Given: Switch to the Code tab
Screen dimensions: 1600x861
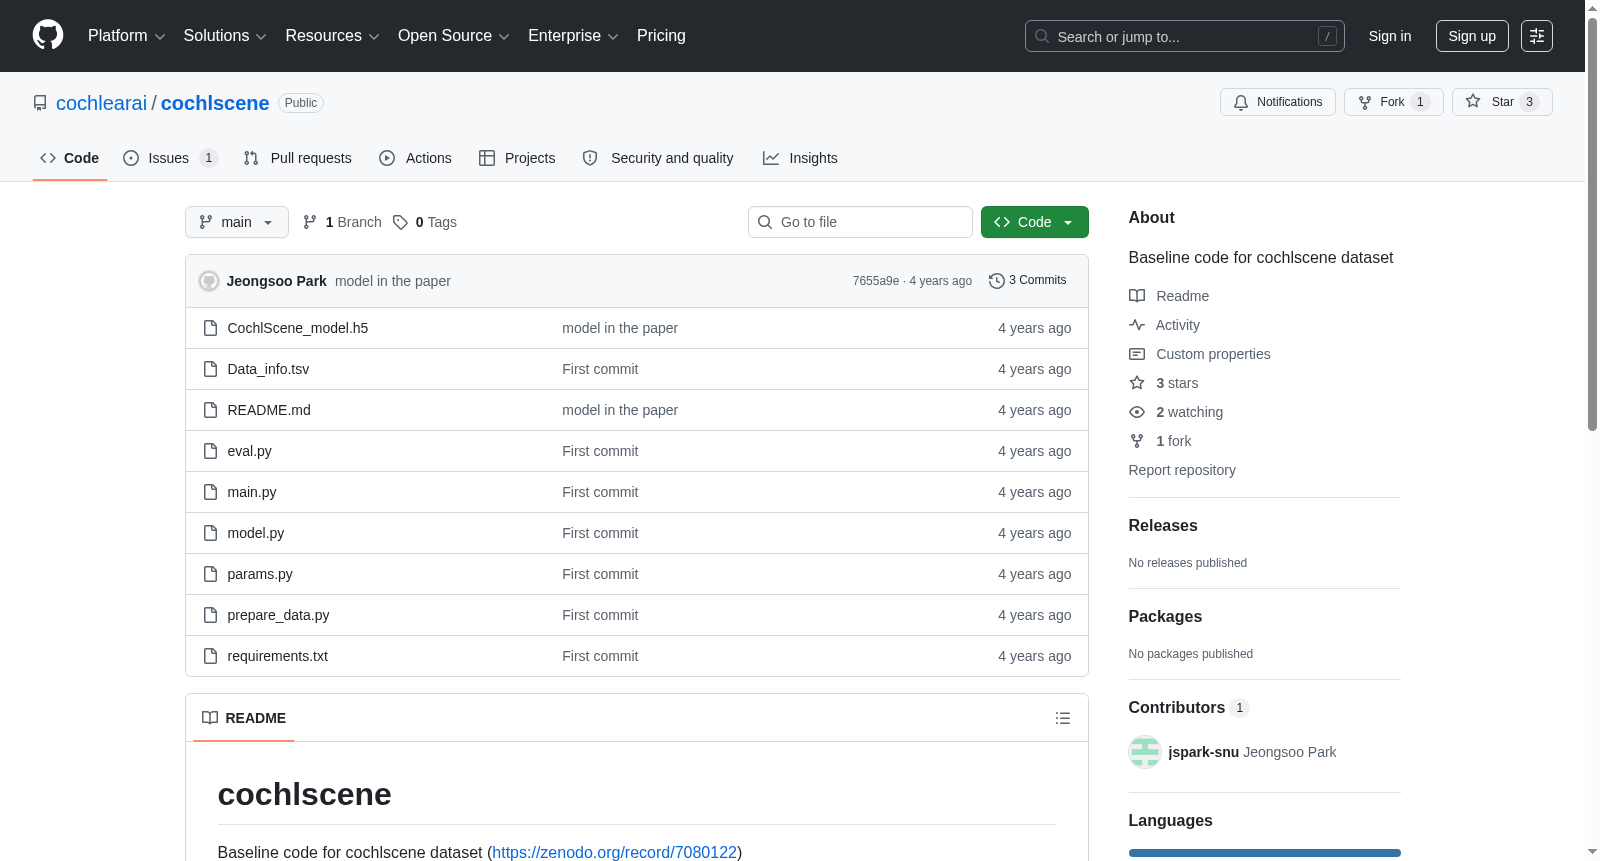Looking at the screenshot, I should [x=70, y=158].
